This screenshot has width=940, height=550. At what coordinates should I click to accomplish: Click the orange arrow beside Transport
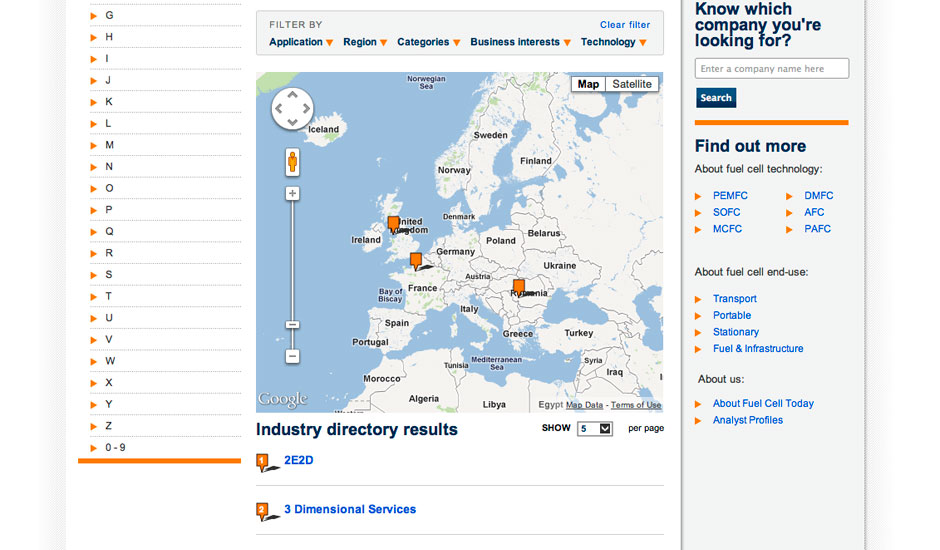coord(698,299)
